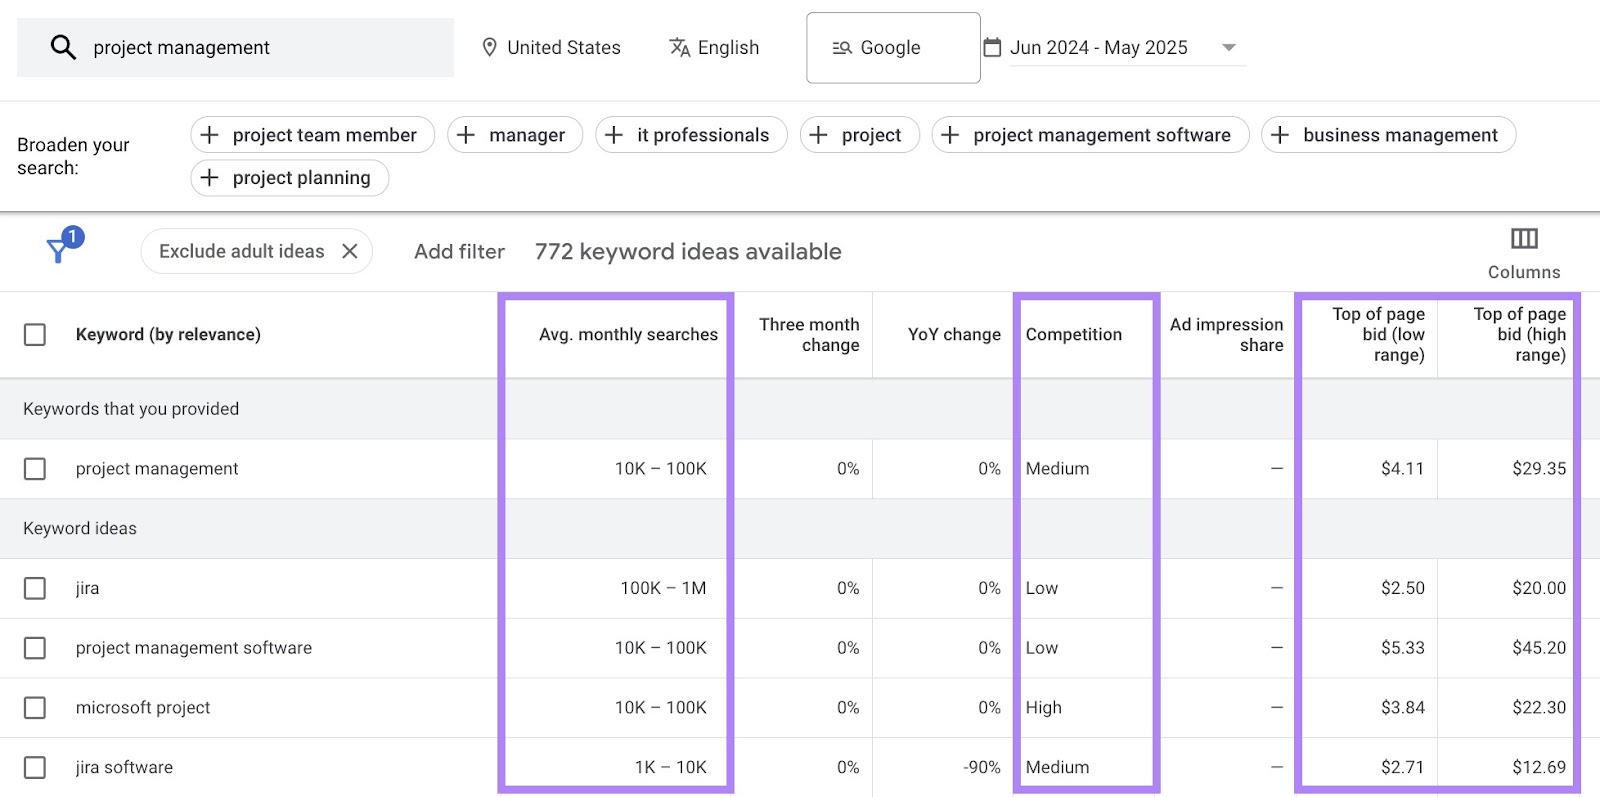Select the 'microsoft project' row checkbox
This screenshot has height=797, width=1600.
point(35,708)
